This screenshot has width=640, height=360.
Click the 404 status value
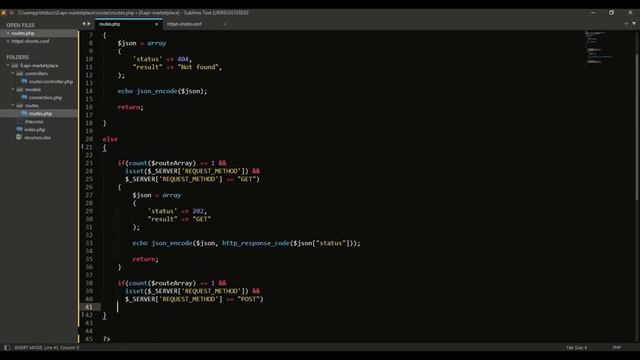point(183,59)
